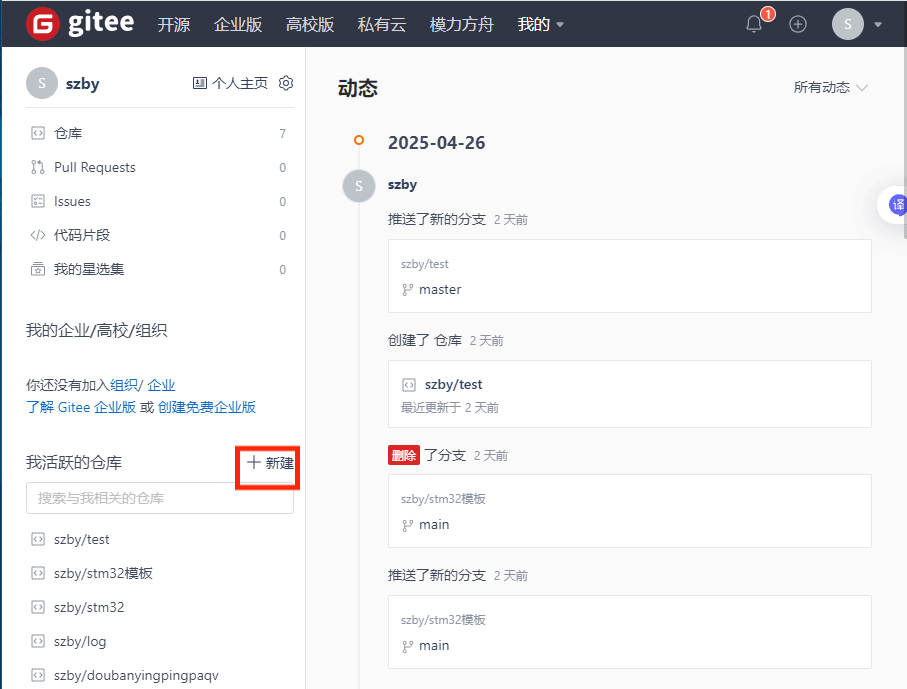
Task: Focus the 搜索与我相关的仓库 search field
Action: click(160, 498)
